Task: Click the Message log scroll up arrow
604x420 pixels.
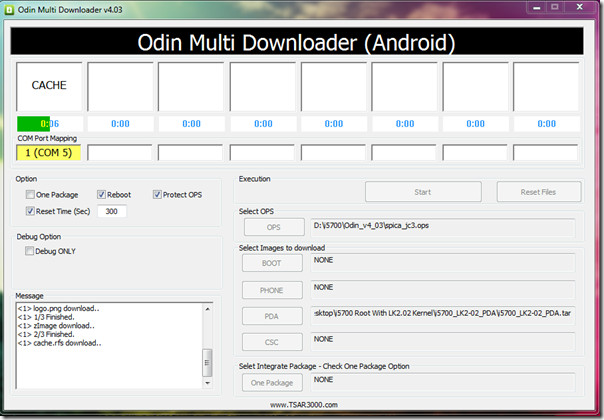Action: coord(208,309)
